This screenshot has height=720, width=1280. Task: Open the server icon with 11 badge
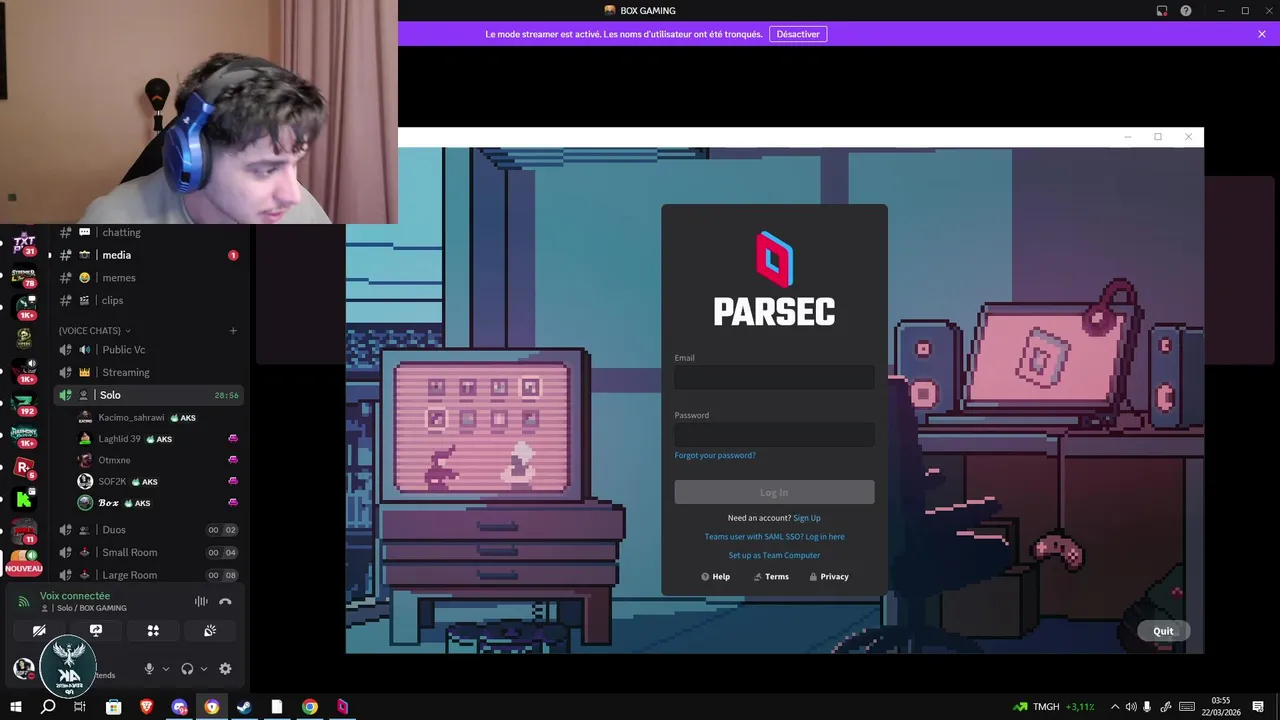click(x=24, y=531)
